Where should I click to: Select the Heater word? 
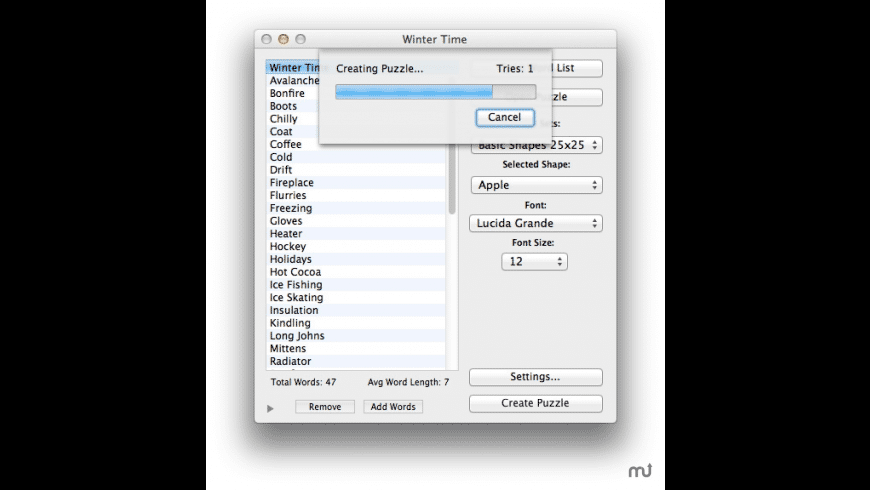tap(356, 234)
